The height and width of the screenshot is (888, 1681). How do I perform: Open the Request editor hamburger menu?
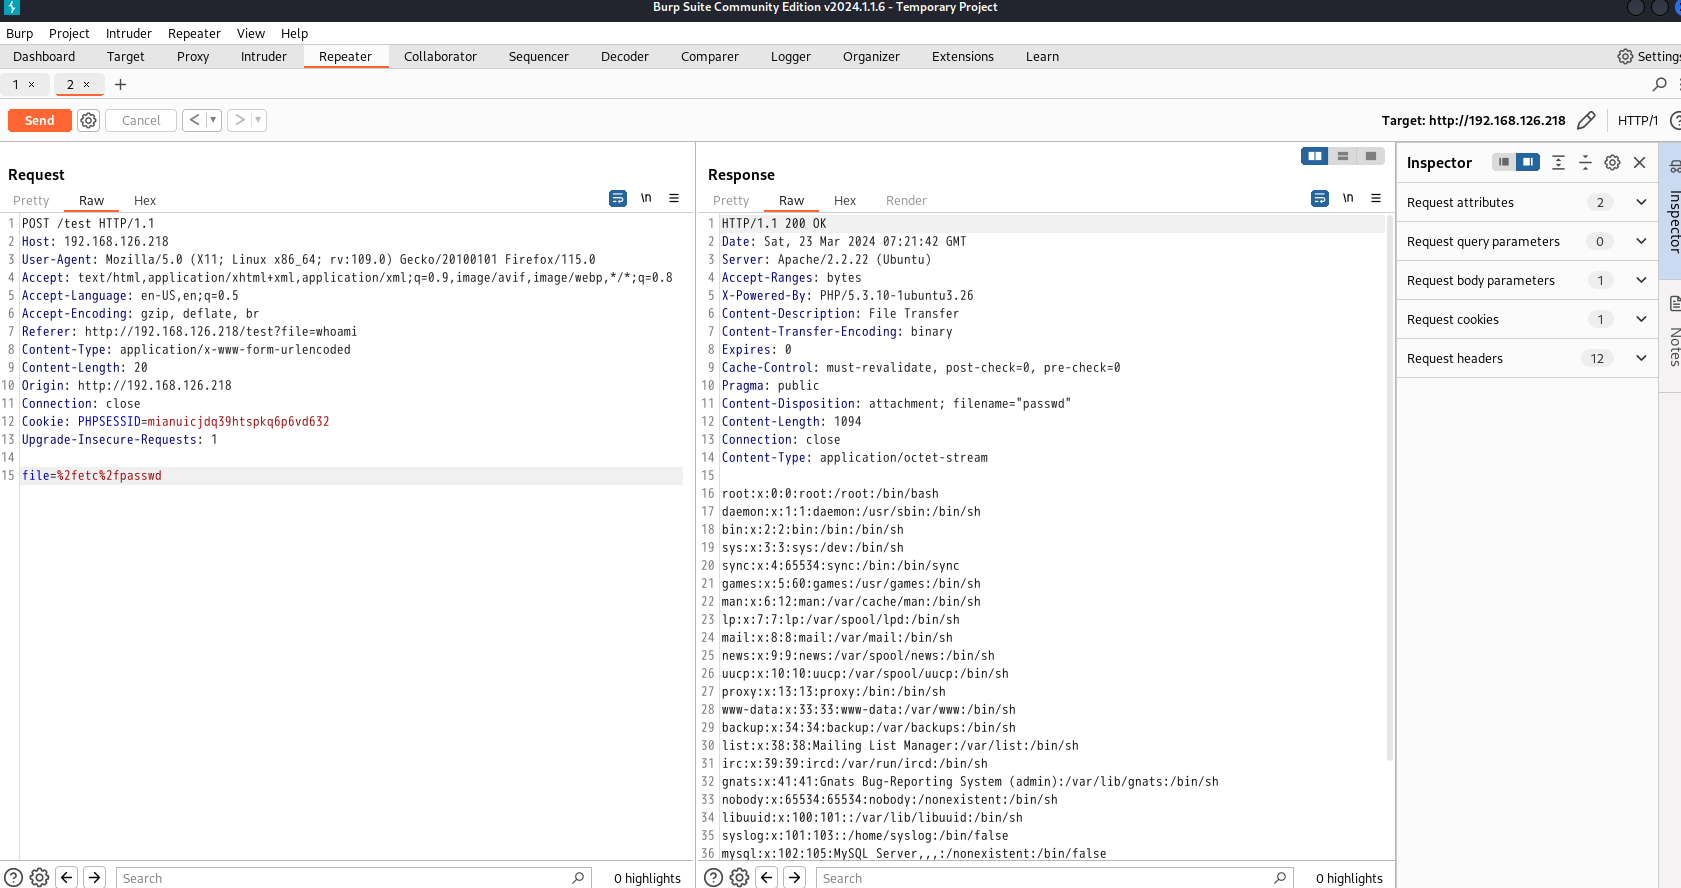tap(674, 198)
